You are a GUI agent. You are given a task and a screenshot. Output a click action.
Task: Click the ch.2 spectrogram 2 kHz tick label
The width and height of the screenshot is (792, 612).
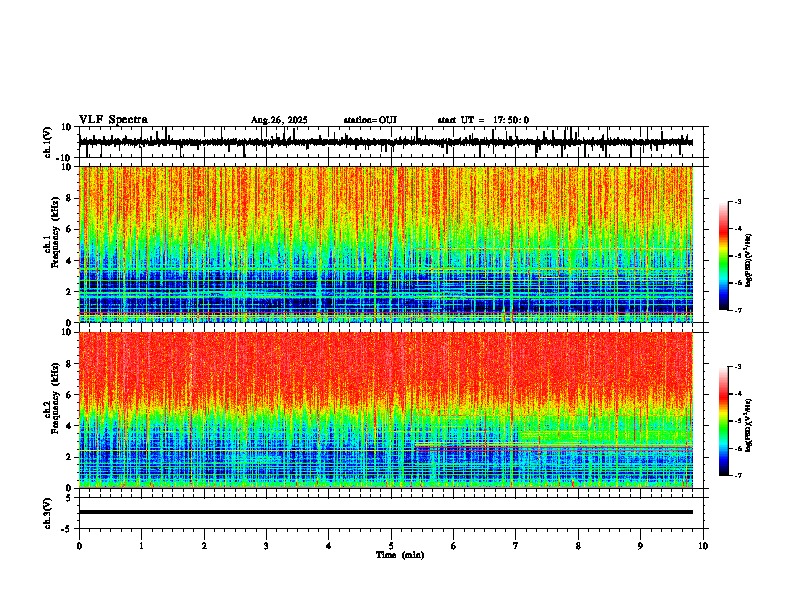[70, 457]
